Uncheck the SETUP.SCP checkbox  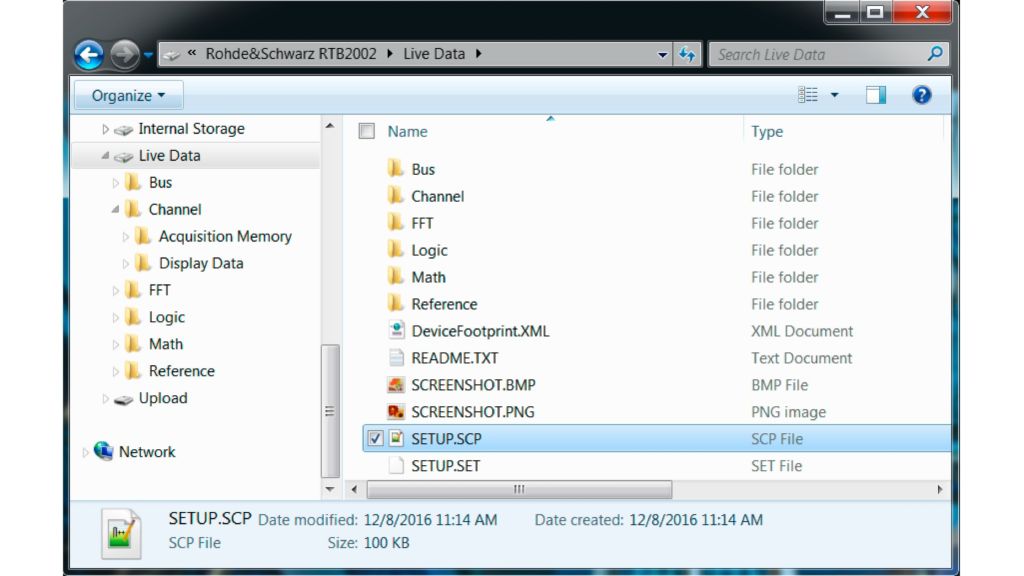tap(375, 439)
